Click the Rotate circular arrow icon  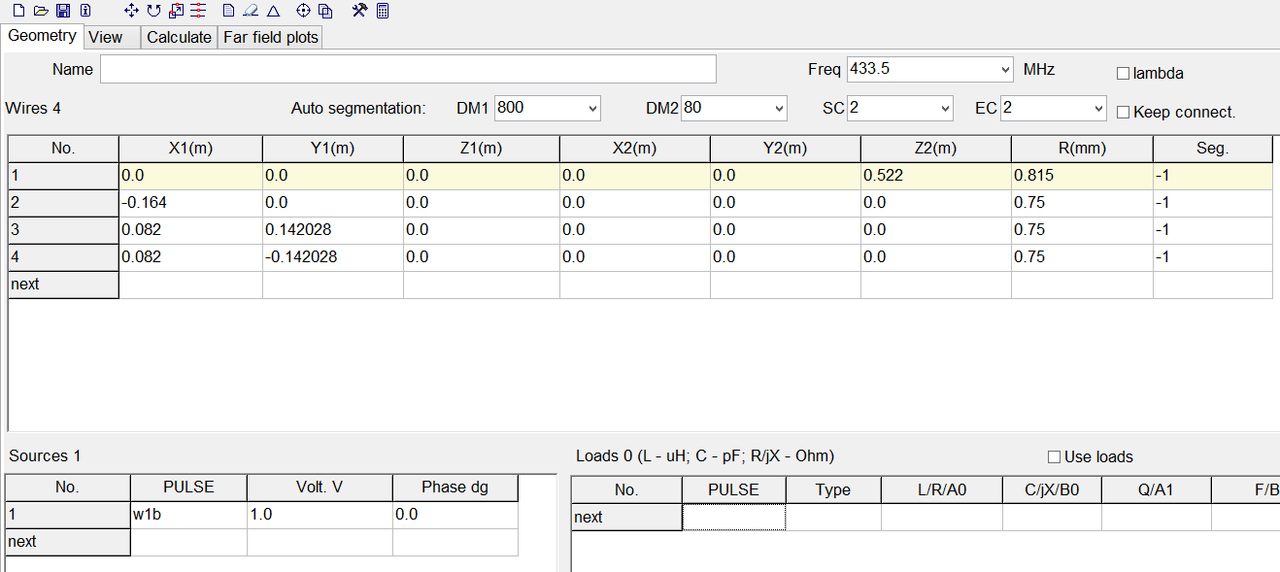point(153,11)
